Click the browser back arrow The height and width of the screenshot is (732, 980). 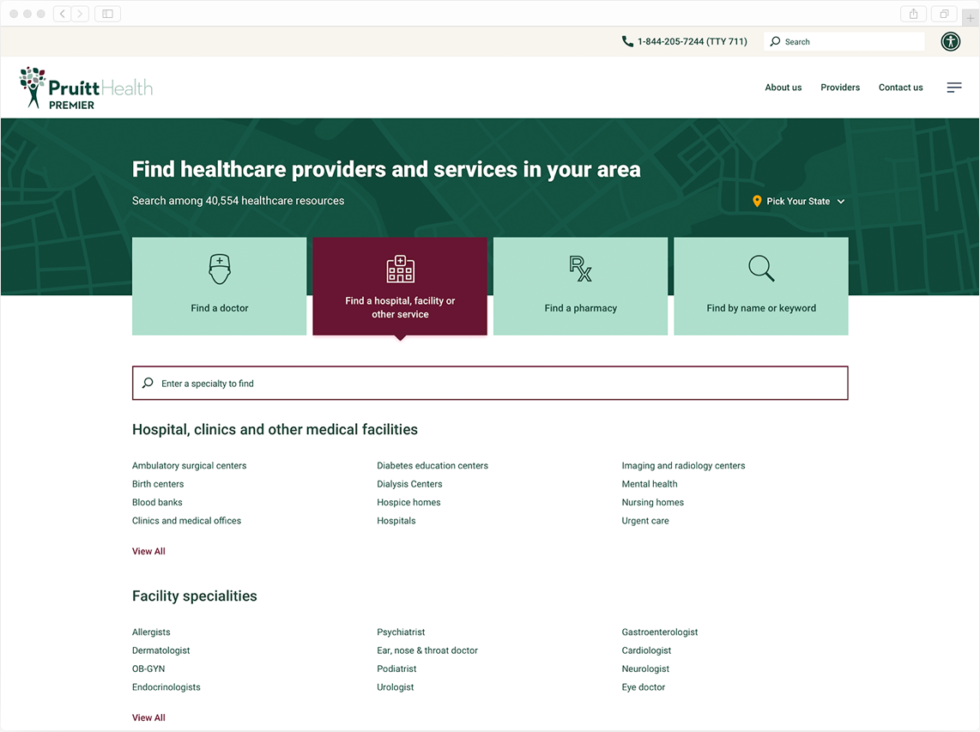coord(62,14)
